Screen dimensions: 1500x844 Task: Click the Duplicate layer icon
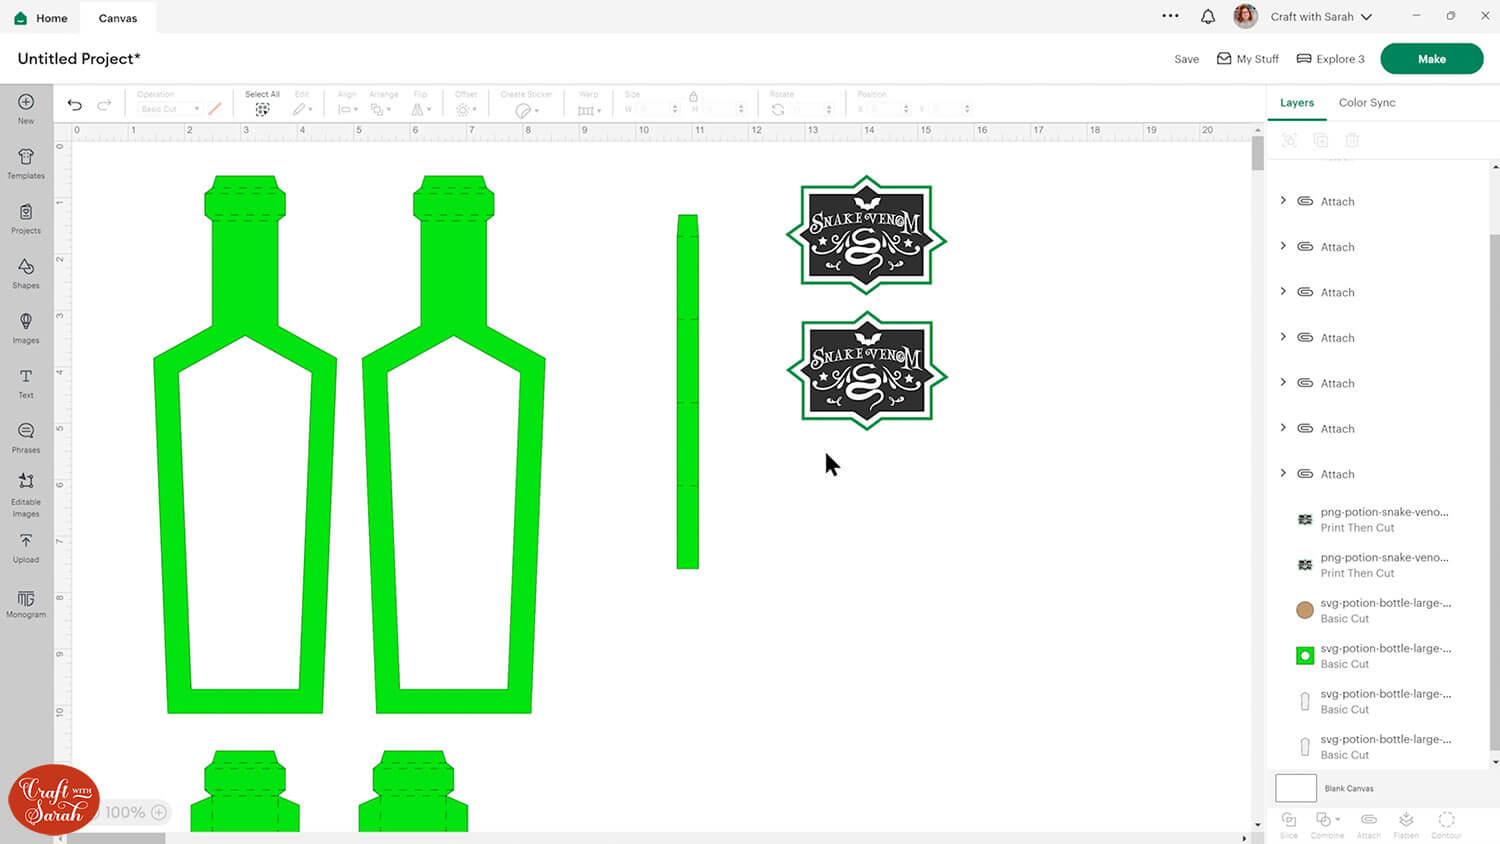point(1320,140)
